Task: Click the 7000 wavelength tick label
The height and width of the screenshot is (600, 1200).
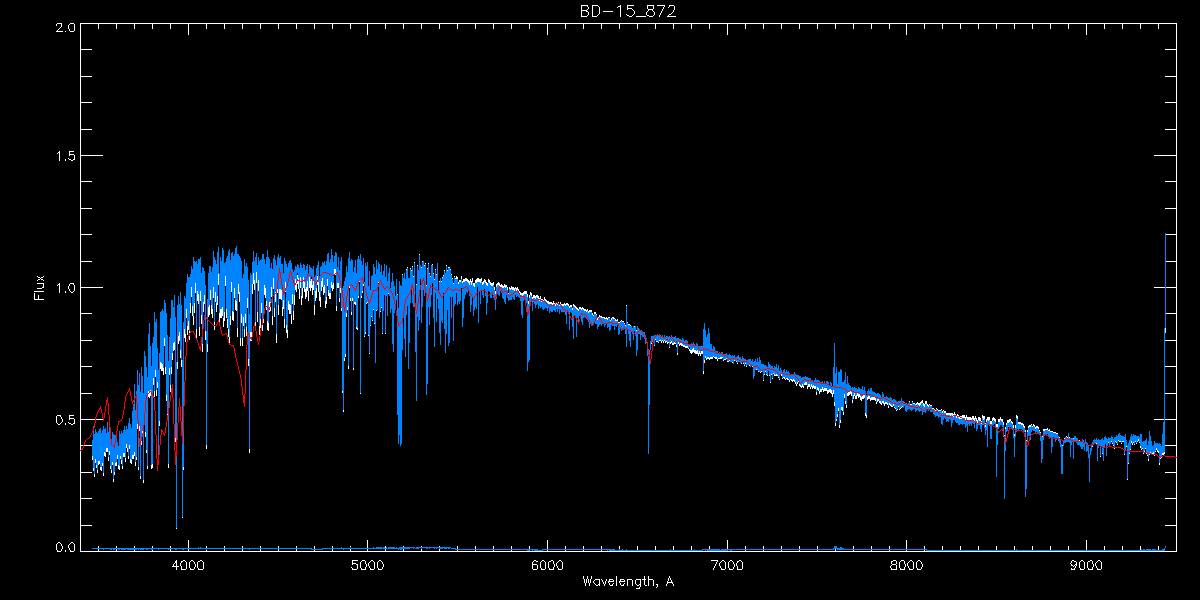Action: point(727,563)
